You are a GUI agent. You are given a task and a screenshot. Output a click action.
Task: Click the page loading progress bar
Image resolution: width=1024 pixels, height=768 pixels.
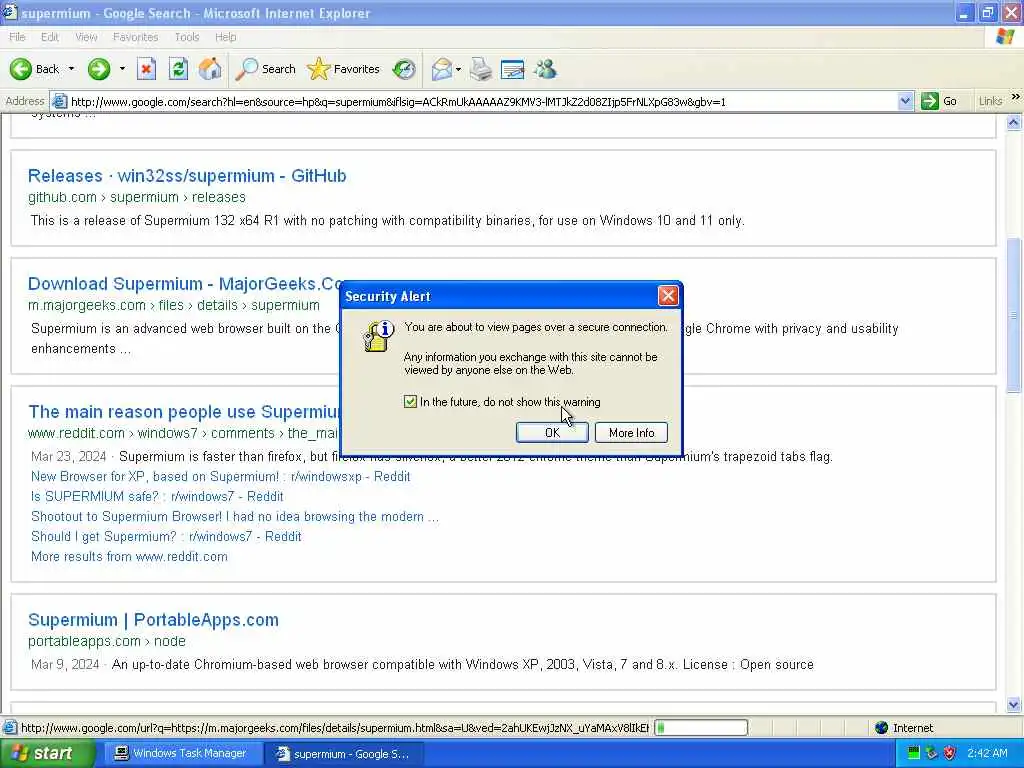[701, 728]
